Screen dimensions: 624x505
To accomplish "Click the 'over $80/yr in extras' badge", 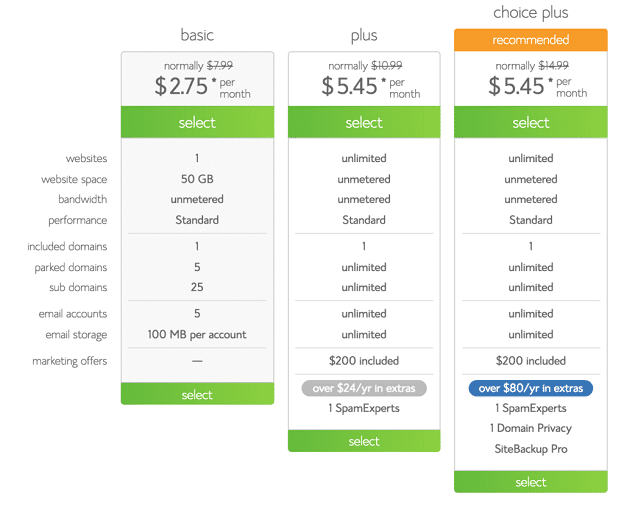I will [530, 387].
